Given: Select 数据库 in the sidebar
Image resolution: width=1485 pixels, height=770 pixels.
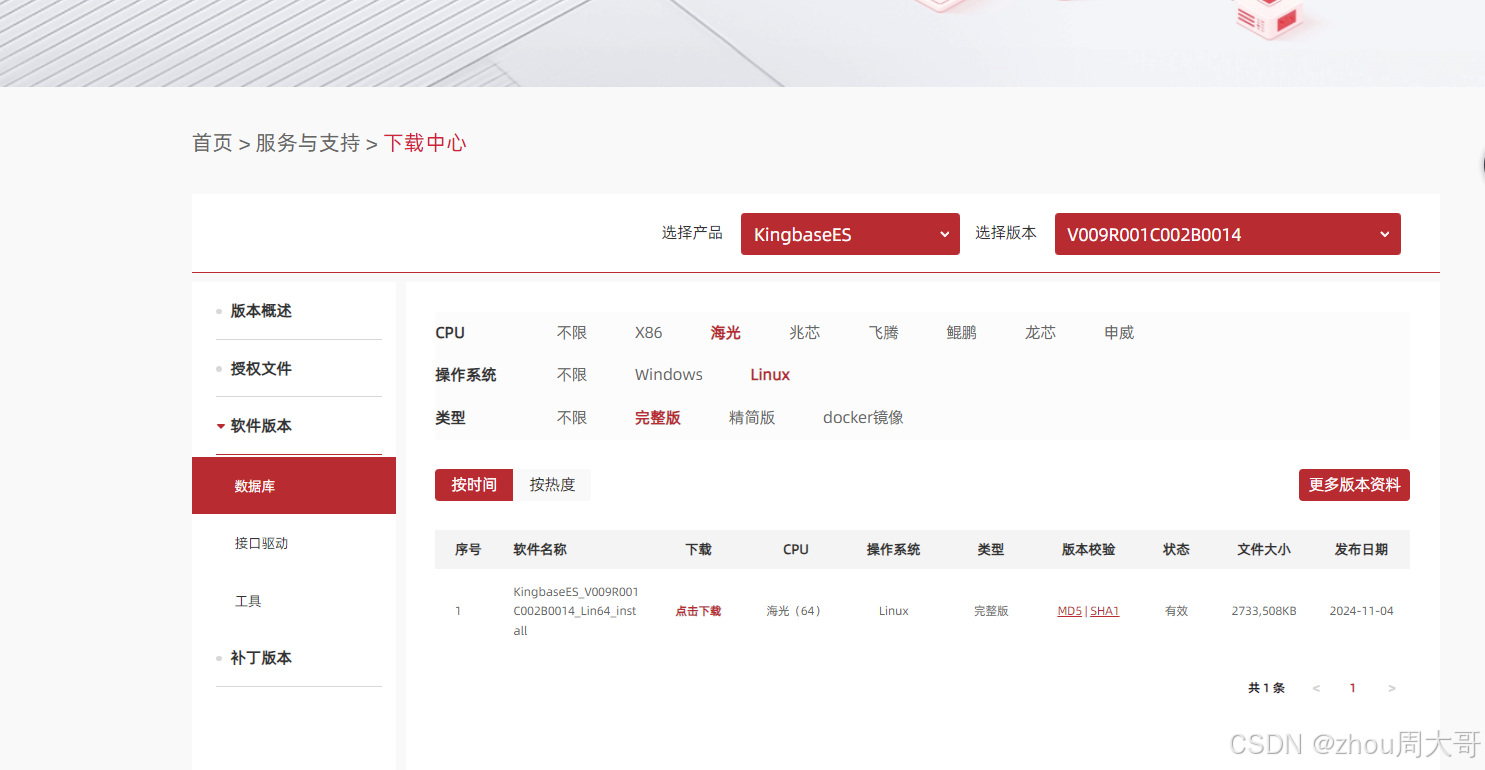Looking at the screenshot, I should pos(294,486).
